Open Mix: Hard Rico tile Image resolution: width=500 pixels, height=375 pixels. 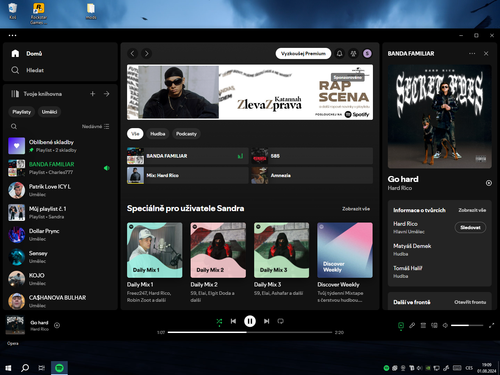[188, 175]
